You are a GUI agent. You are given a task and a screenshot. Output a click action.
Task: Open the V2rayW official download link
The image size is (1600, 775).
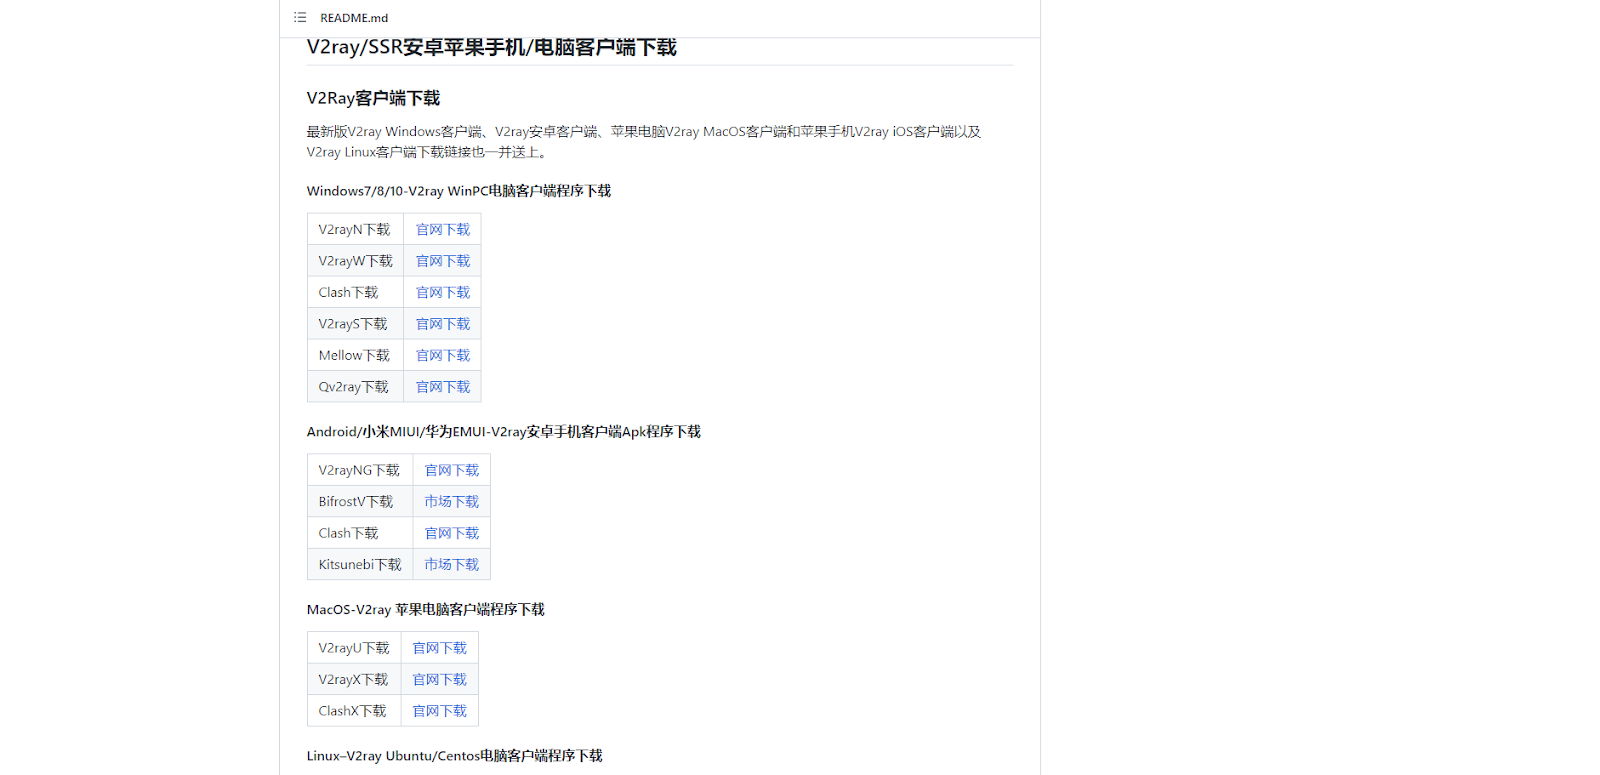point(442,261)
